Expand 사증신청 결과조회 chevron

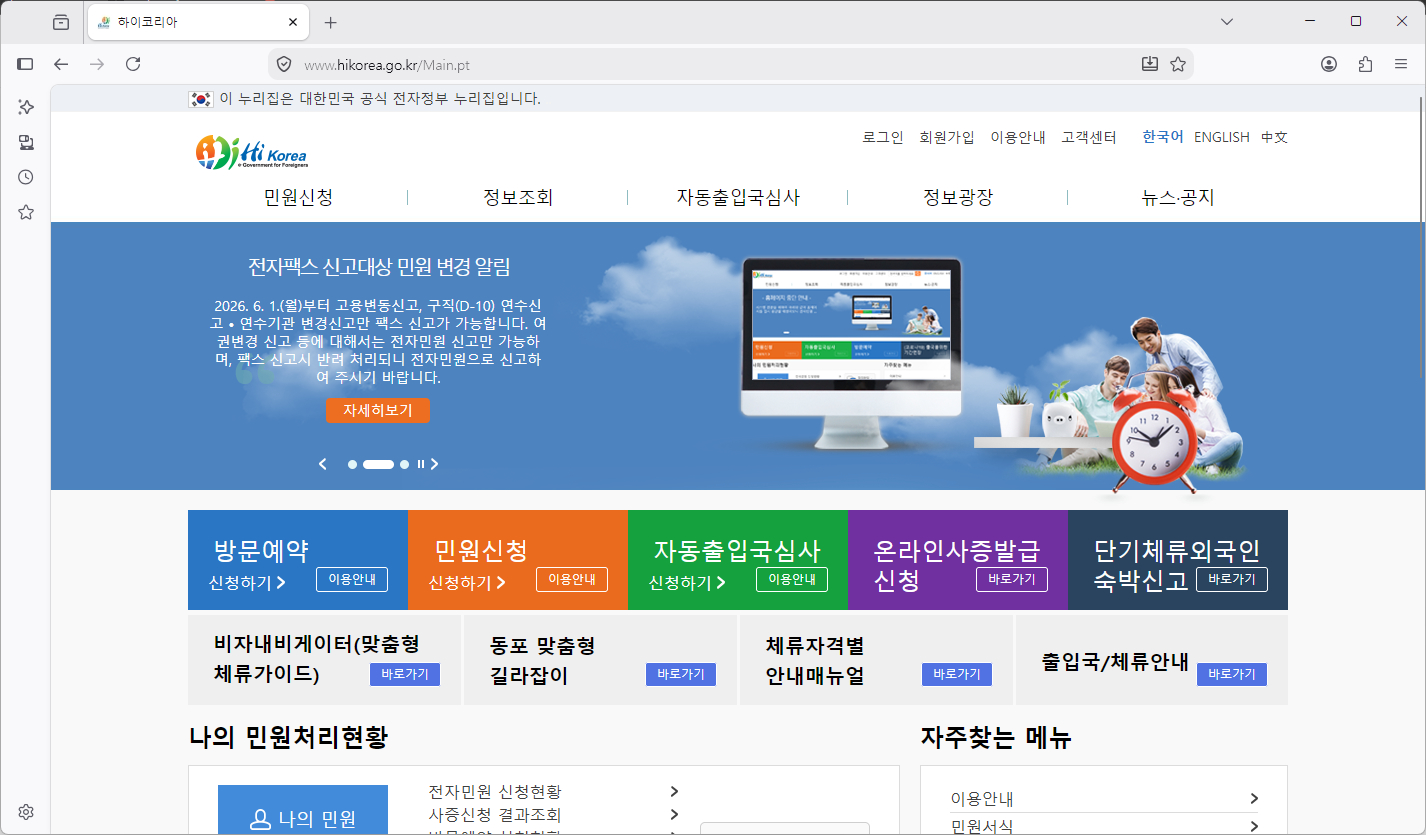[675, 814]
